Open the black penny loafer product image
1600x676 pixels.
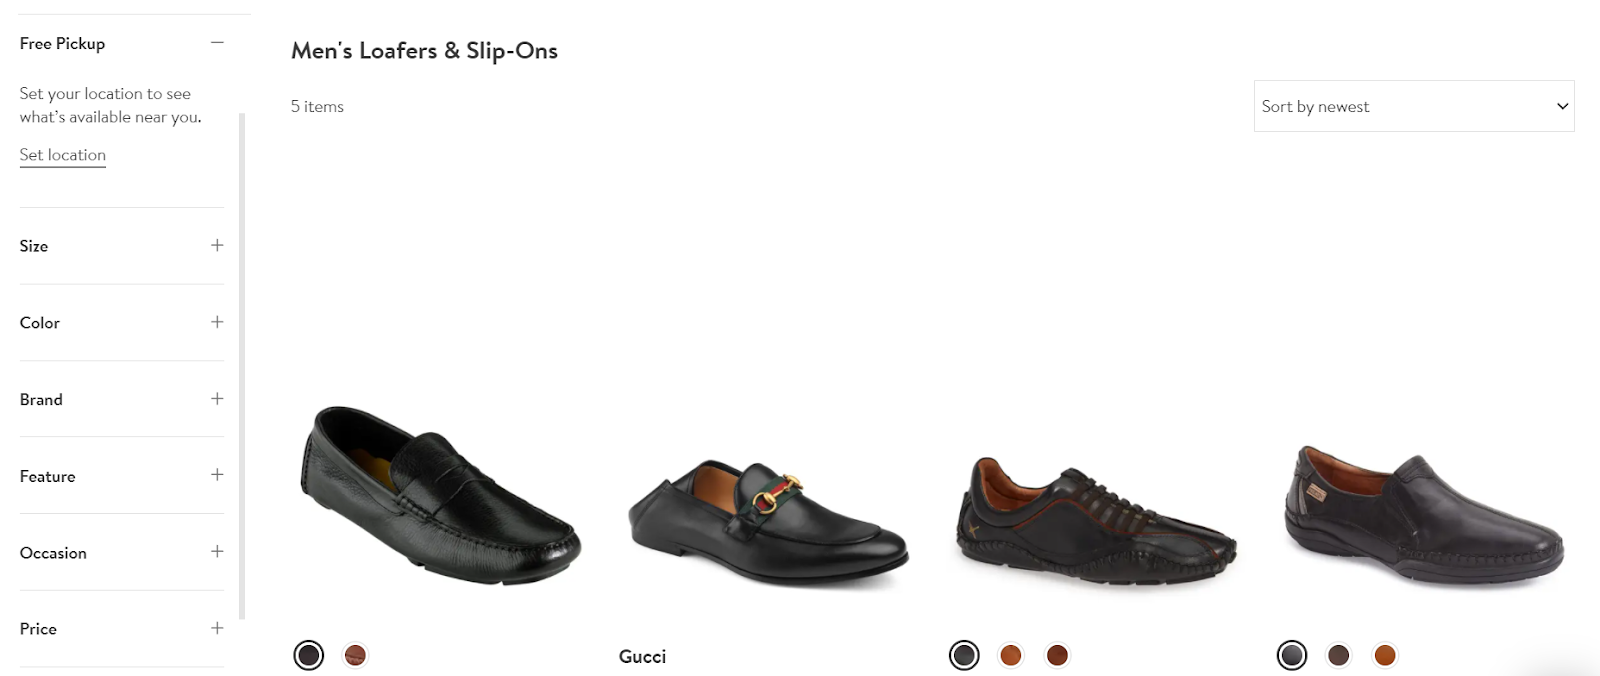[x=441, y=495]
